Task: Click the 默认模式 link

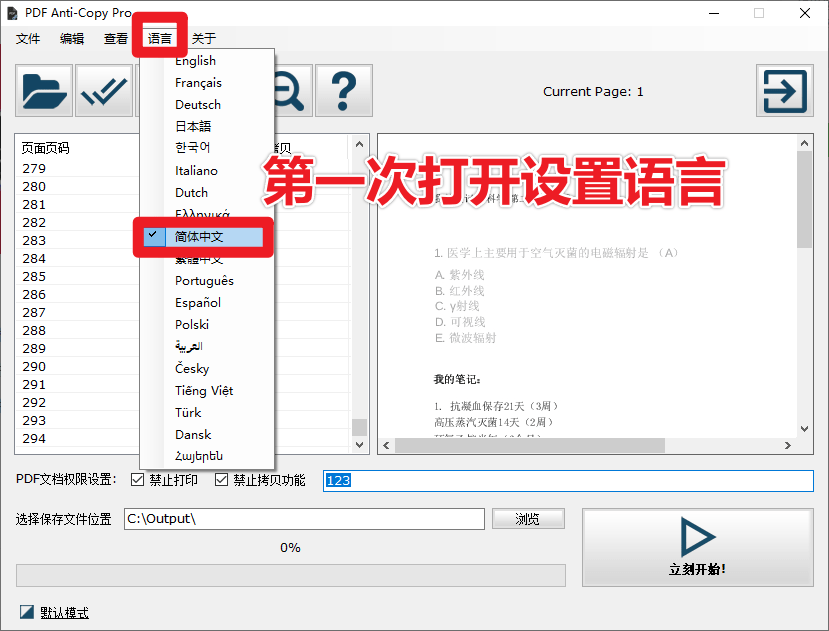Action: (65, 612)
